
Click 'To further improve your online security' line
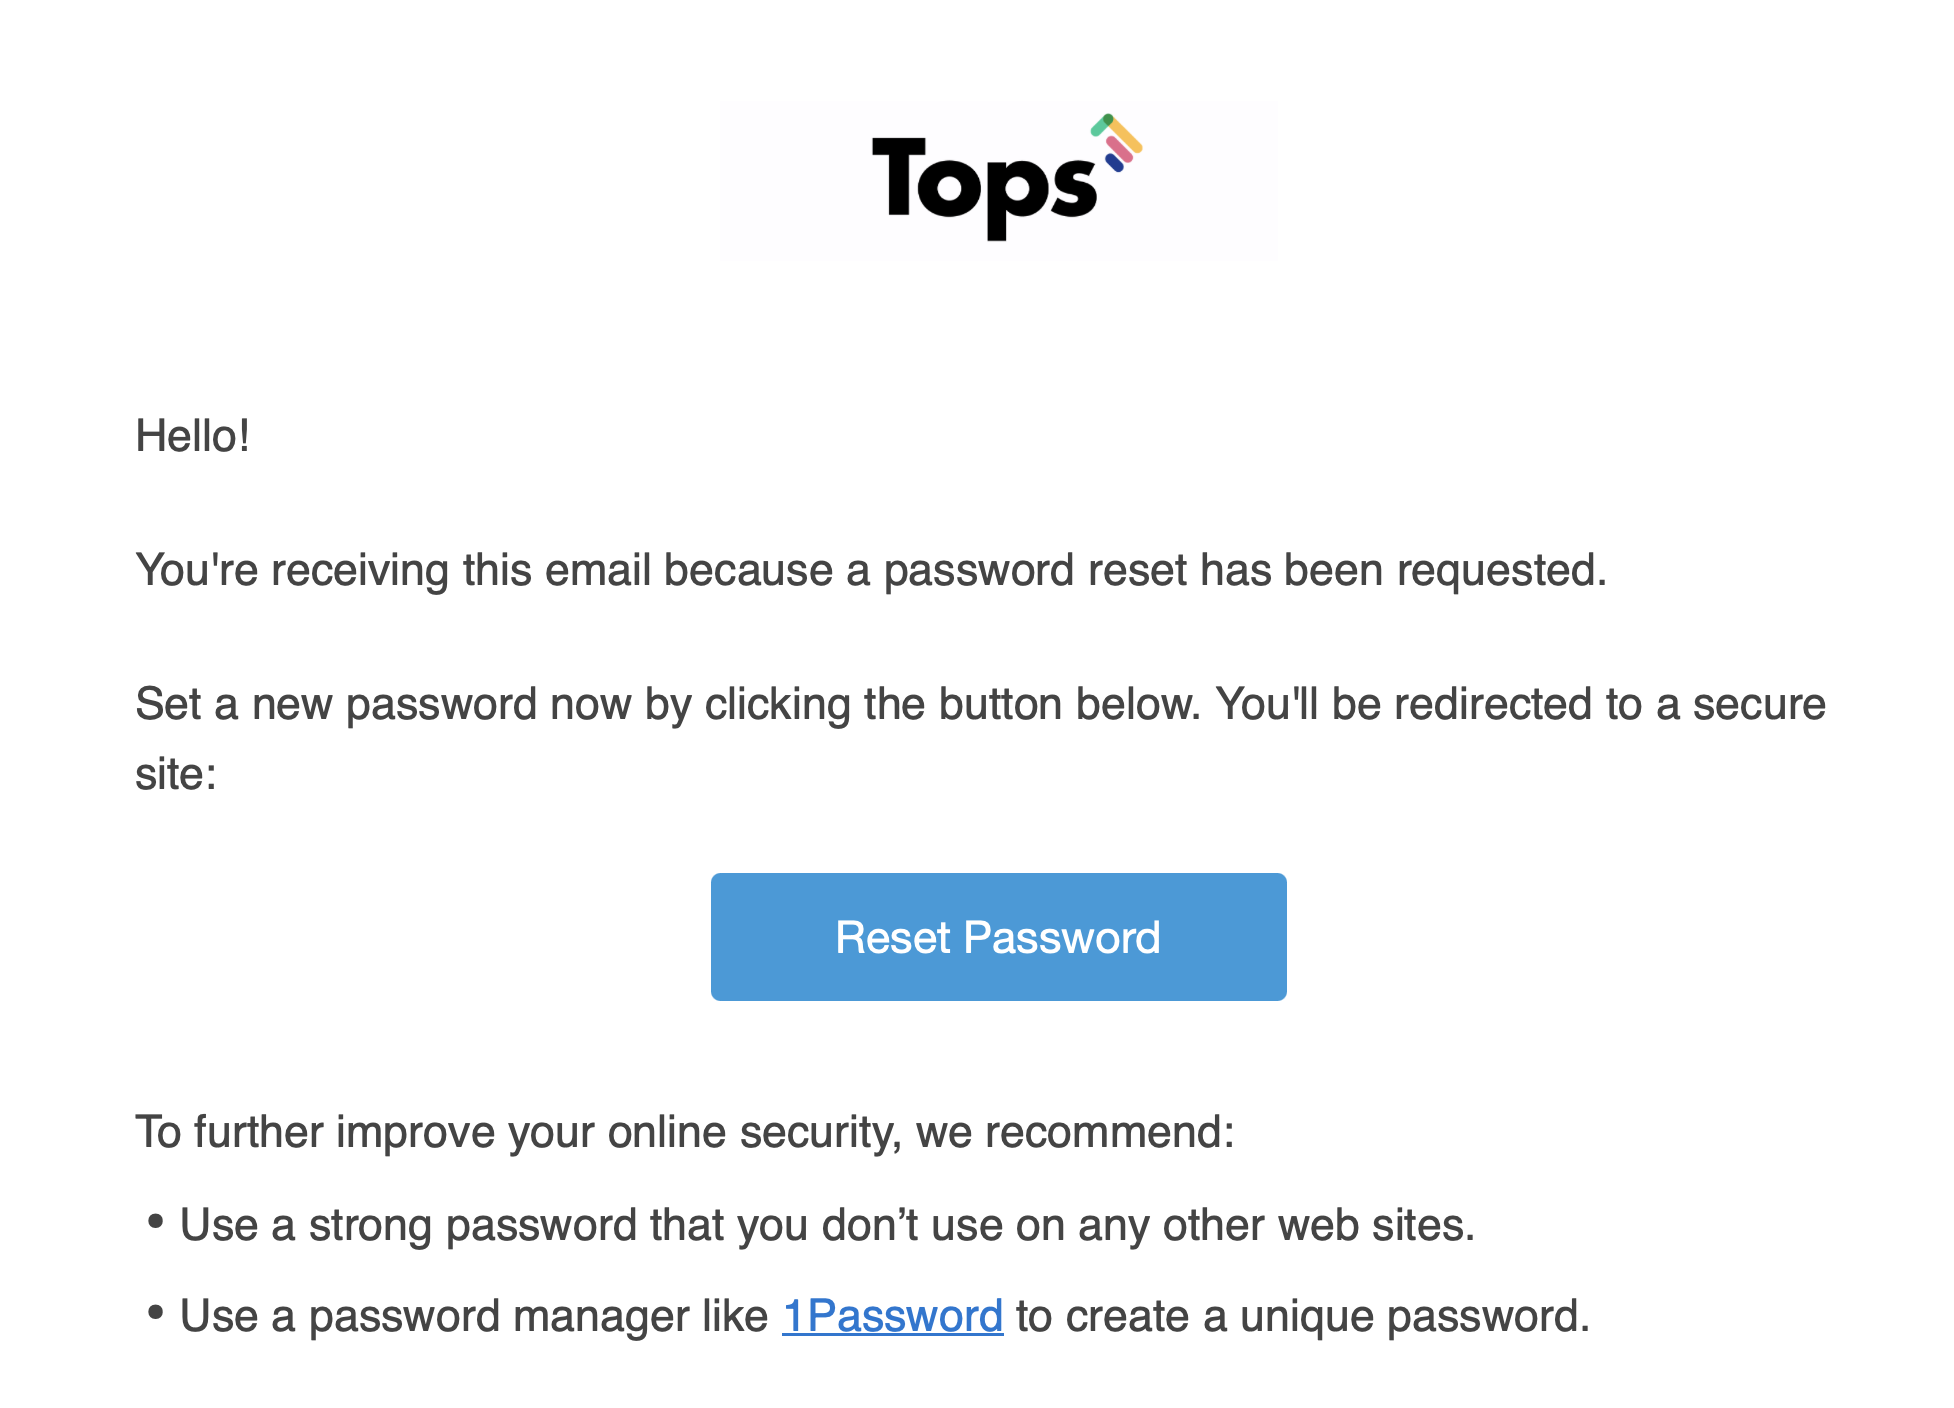tap(685, 1132)
